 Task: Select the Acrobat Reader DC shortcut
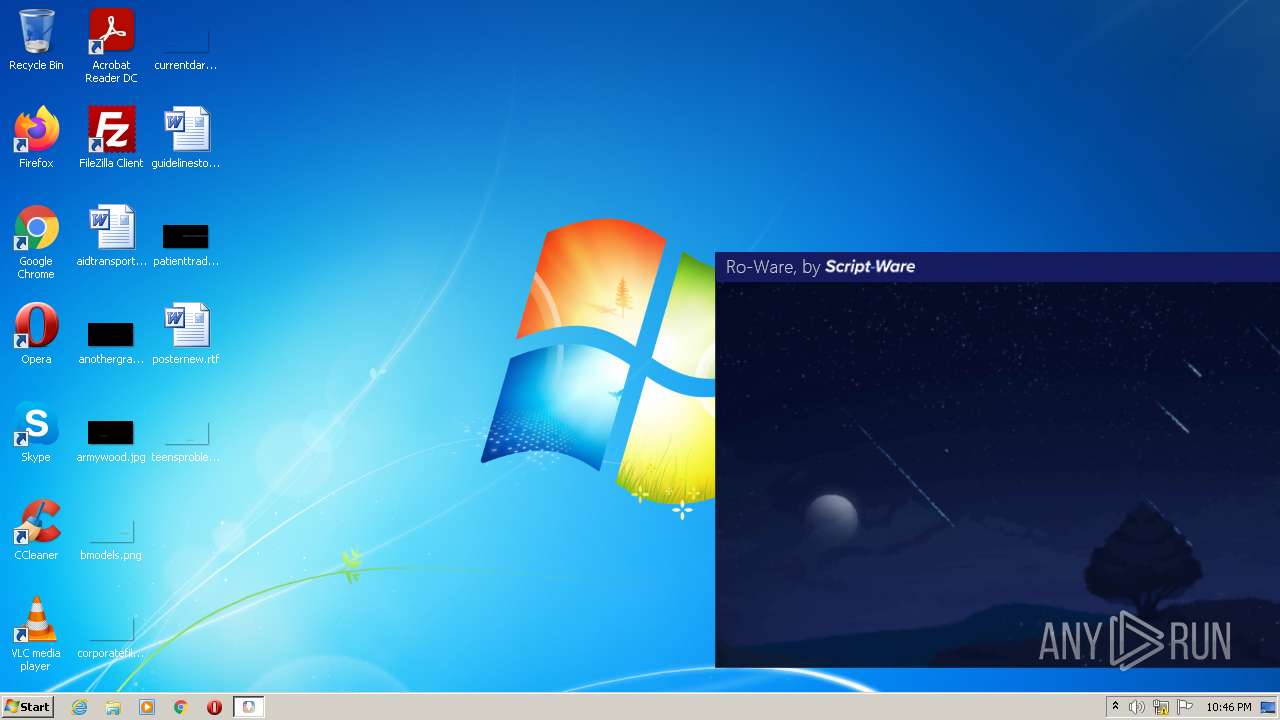click(x=111, y=46)
